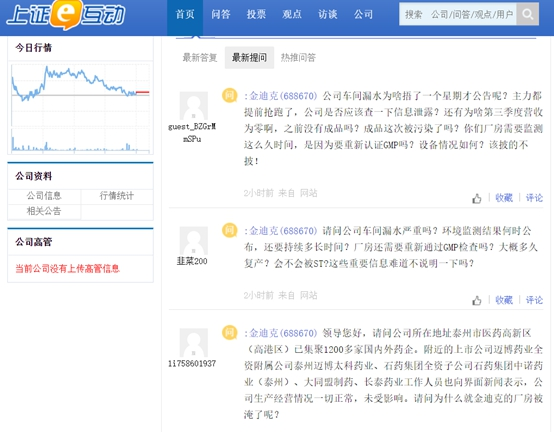Click avatar of user 韭菜200
Screen dimensions: 554x432
point(194,241)
